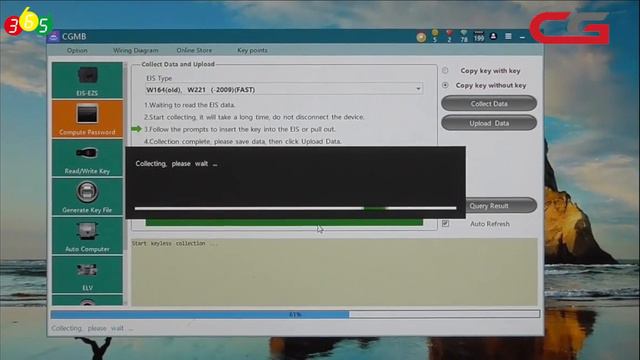Click the Upload Data button
Screen dimensions: 640x360
[489, 123]
